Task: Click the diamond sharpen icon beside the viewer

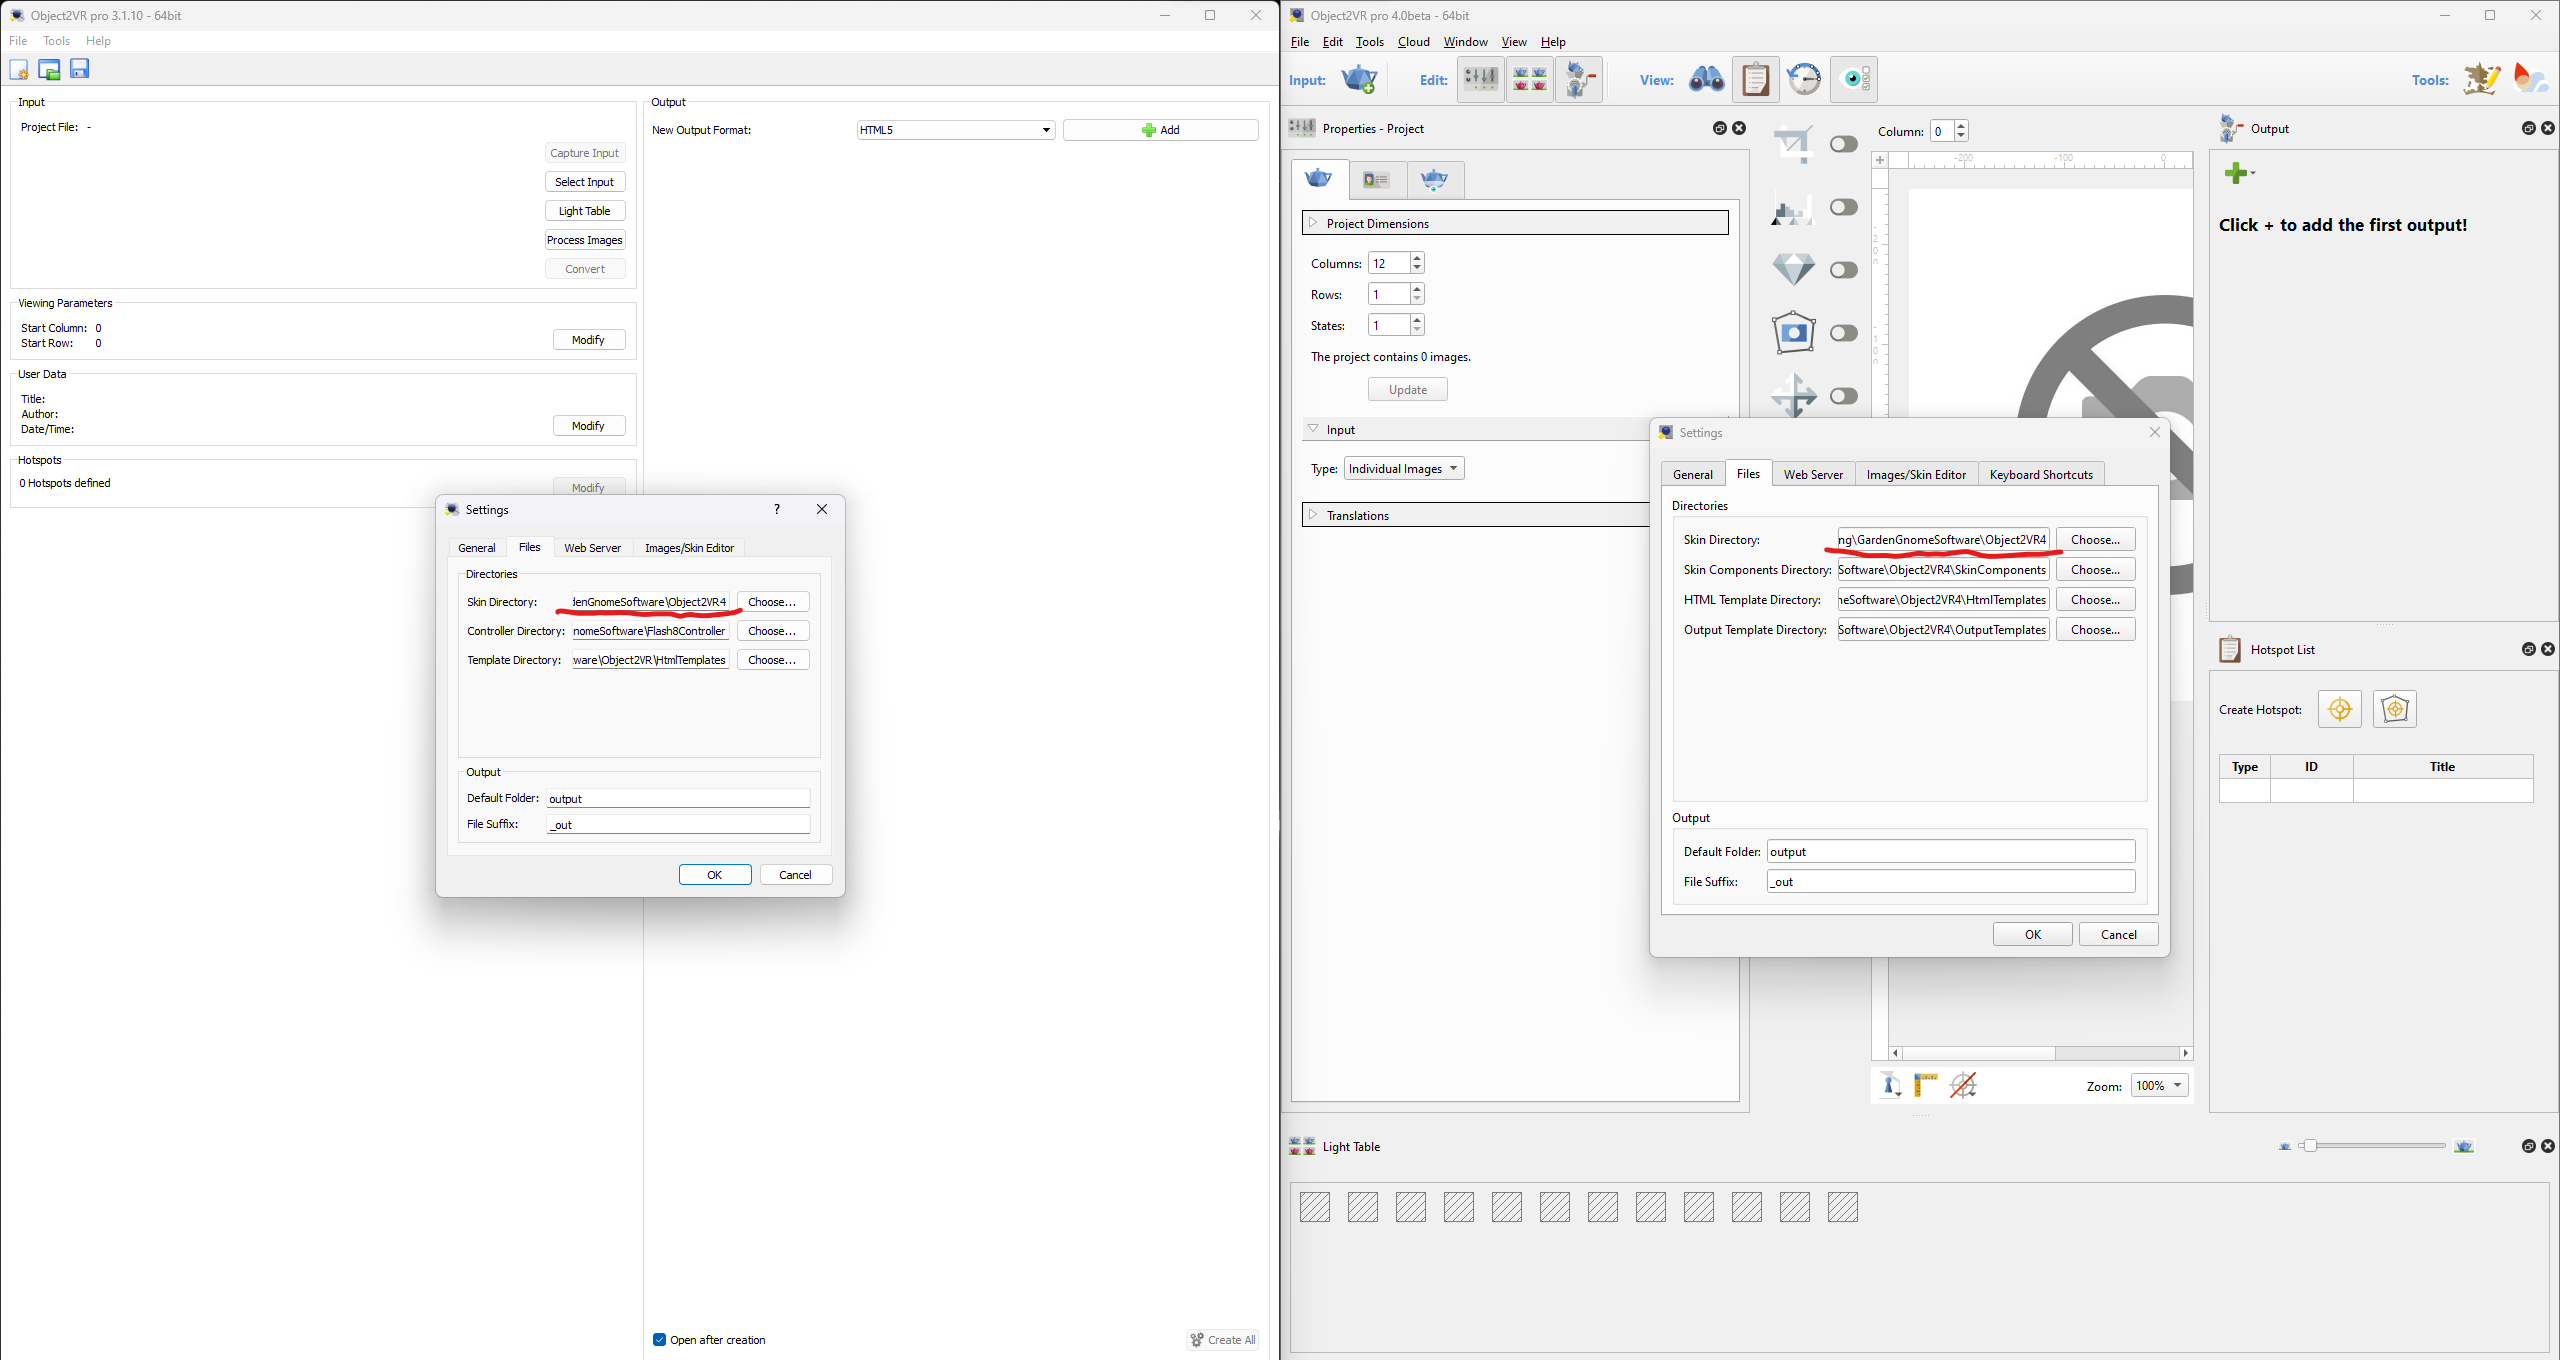Action: click(1793, 270)
